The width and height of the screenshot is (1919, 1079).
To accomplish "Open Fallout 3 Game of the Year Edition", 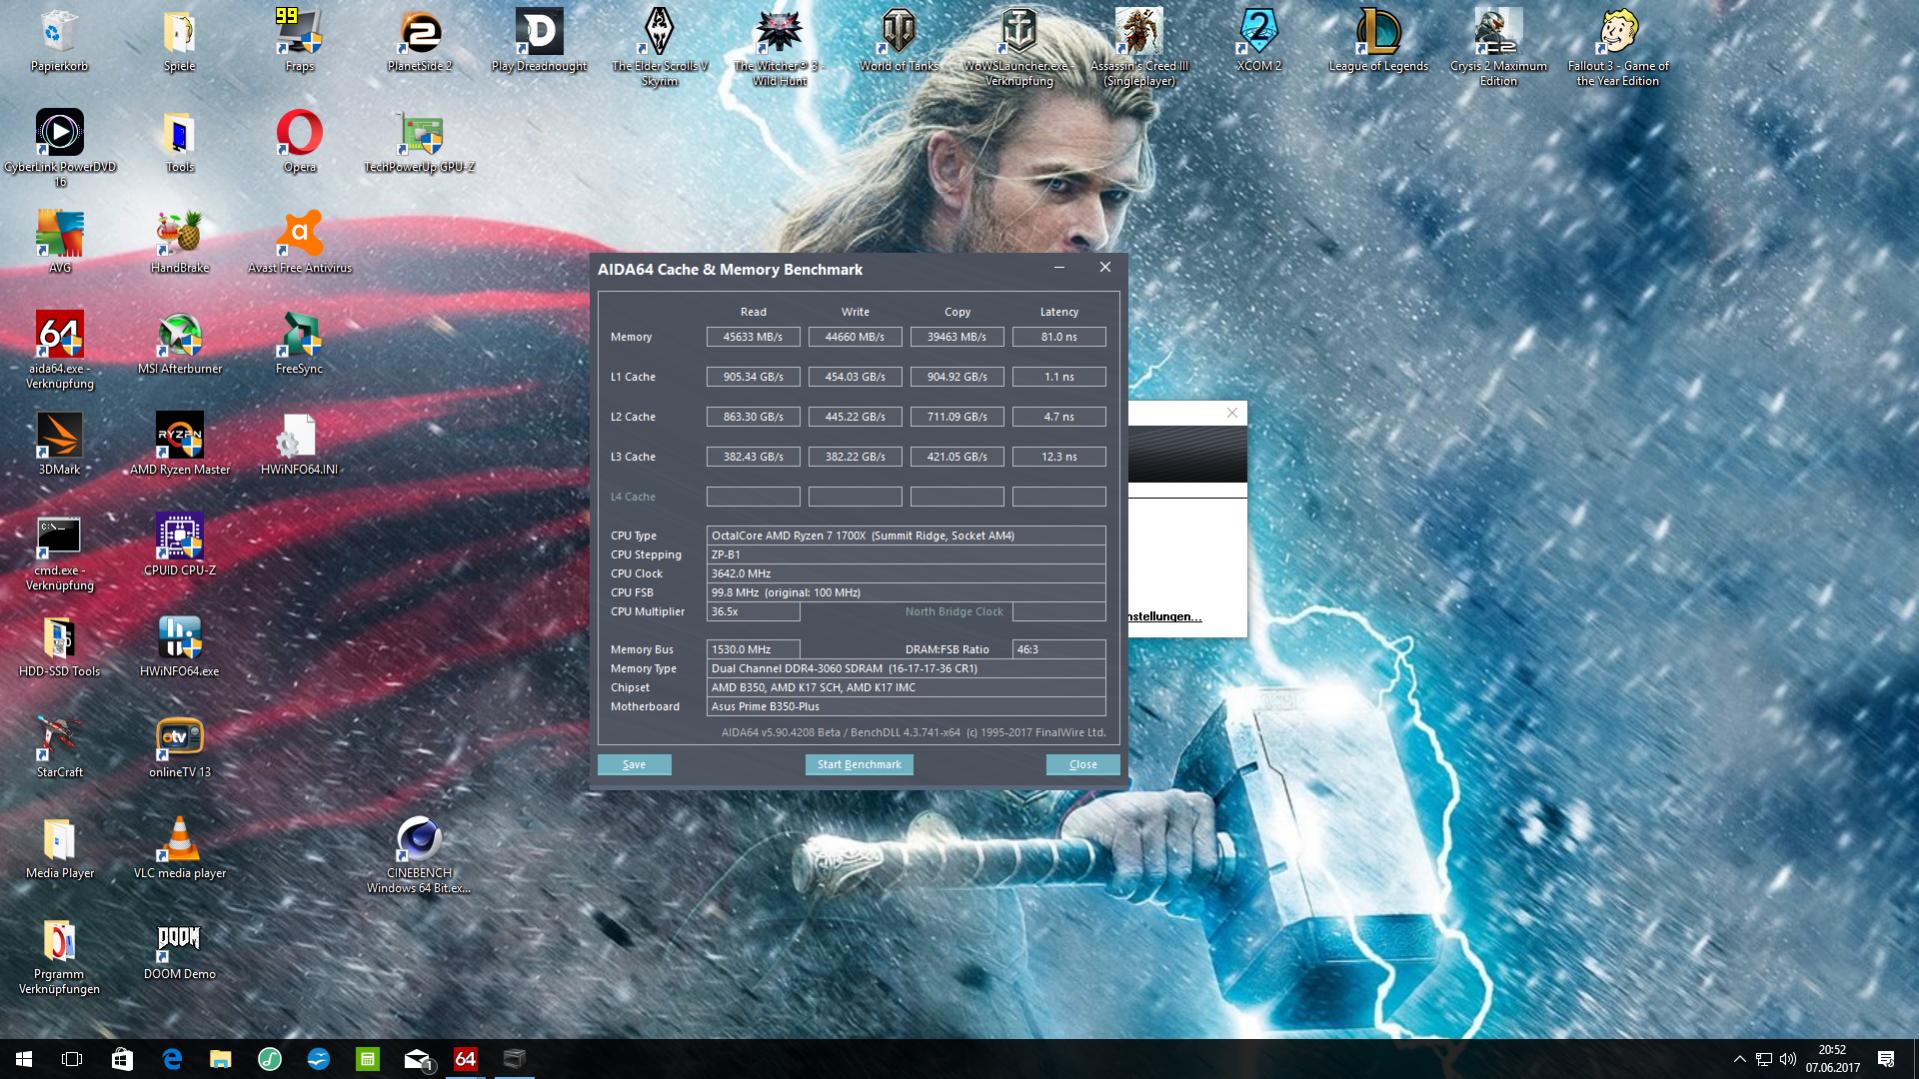I will (1618, 47).
